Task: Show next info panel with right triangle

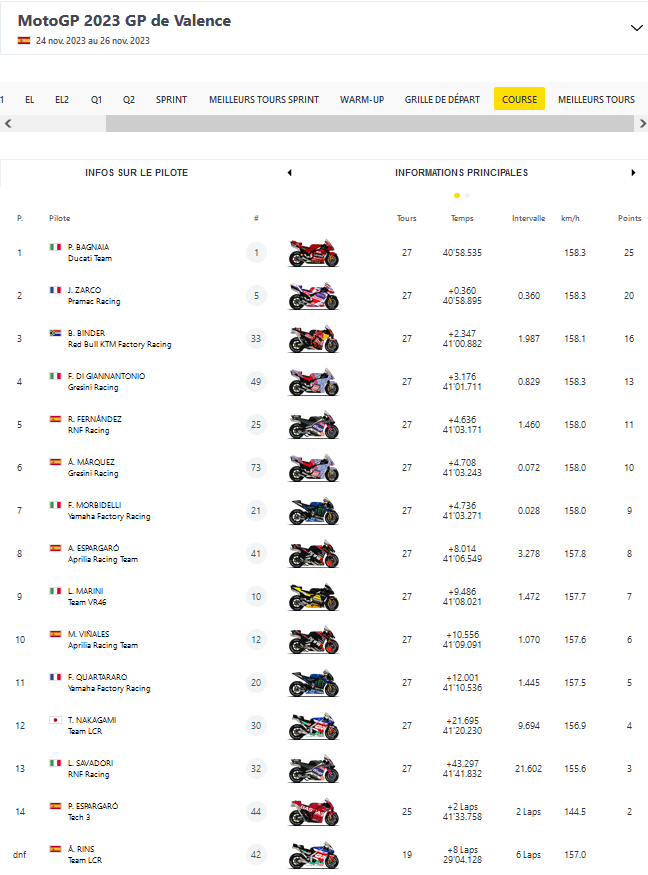Action: coord(633,173)
